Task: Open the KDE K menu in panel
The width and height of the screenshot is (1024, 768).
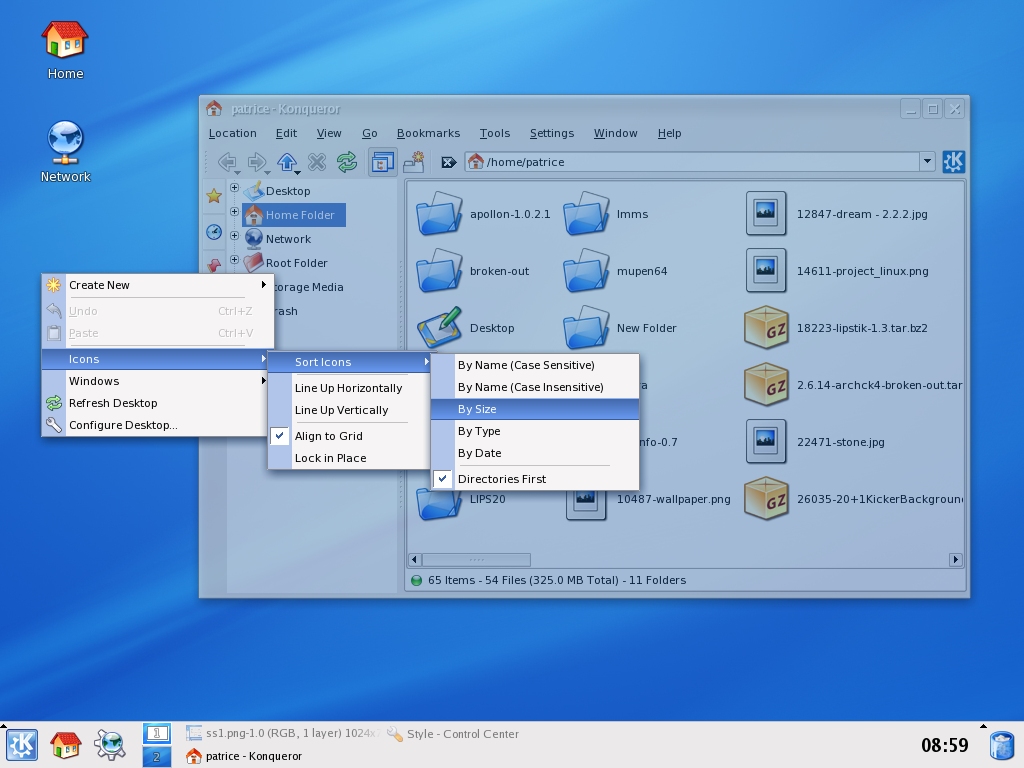Action: pos(22,744)
